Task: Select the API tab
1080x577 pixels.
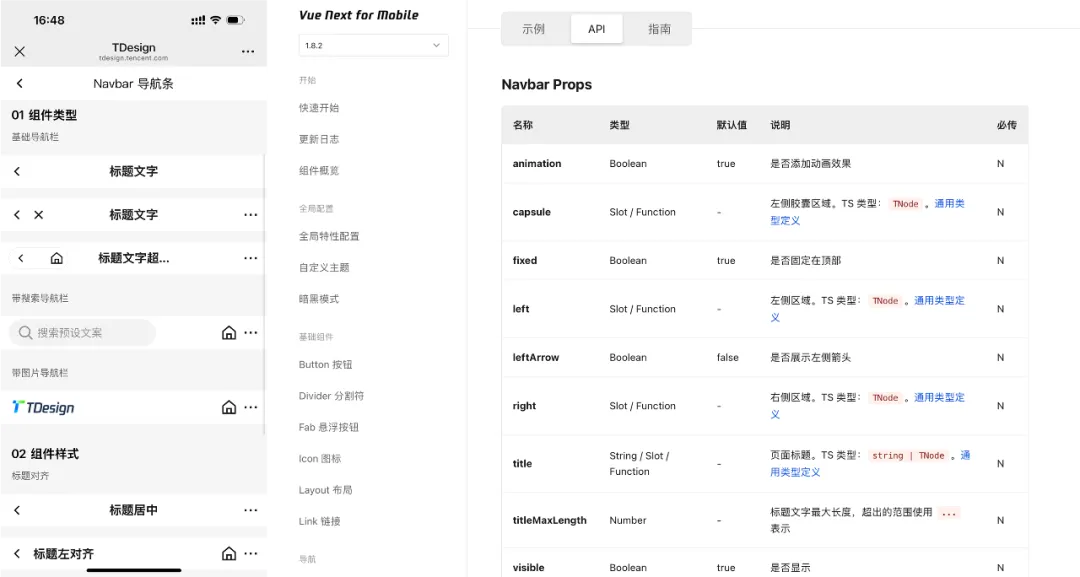Action: (596, 29)
